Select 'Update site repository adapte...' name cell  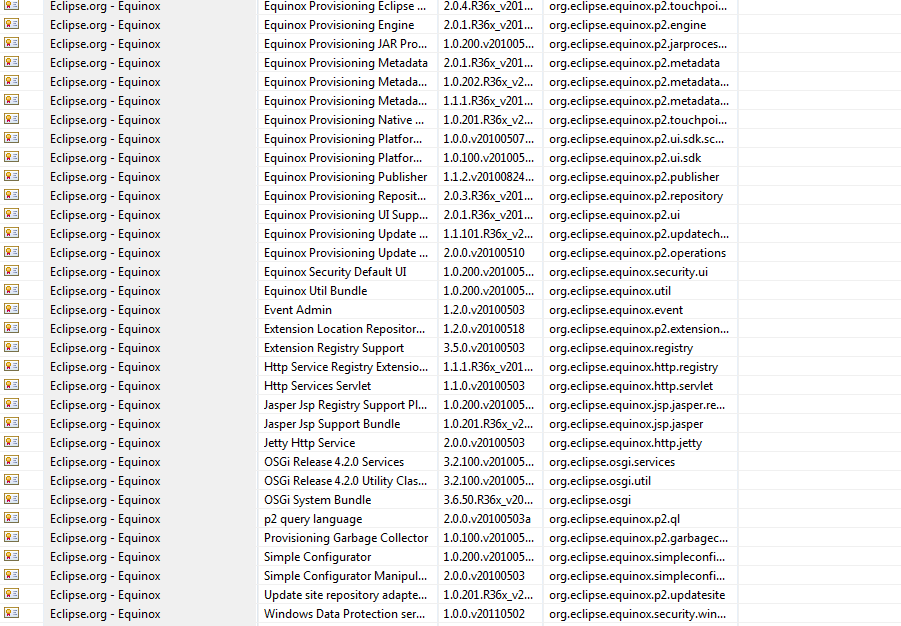coord(345,594)
